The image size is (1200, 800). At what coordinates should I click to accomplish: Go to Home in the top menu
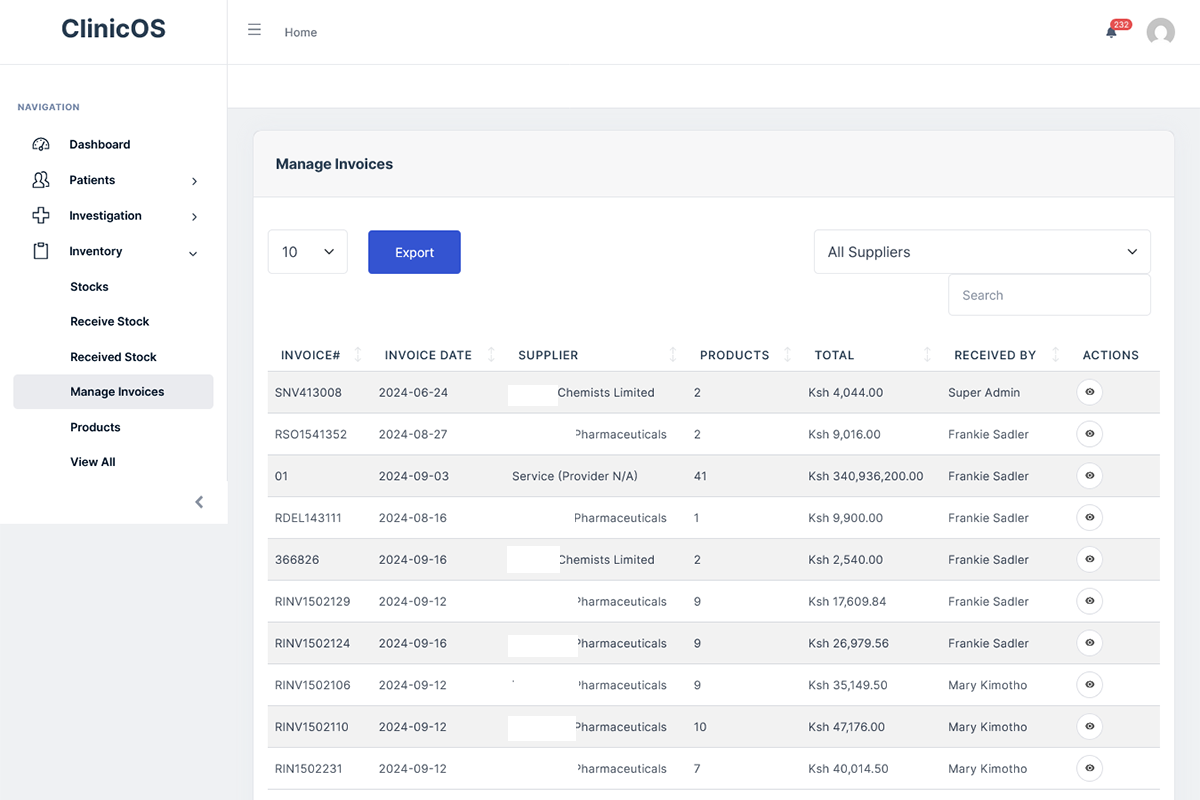(x=300, y=32)
